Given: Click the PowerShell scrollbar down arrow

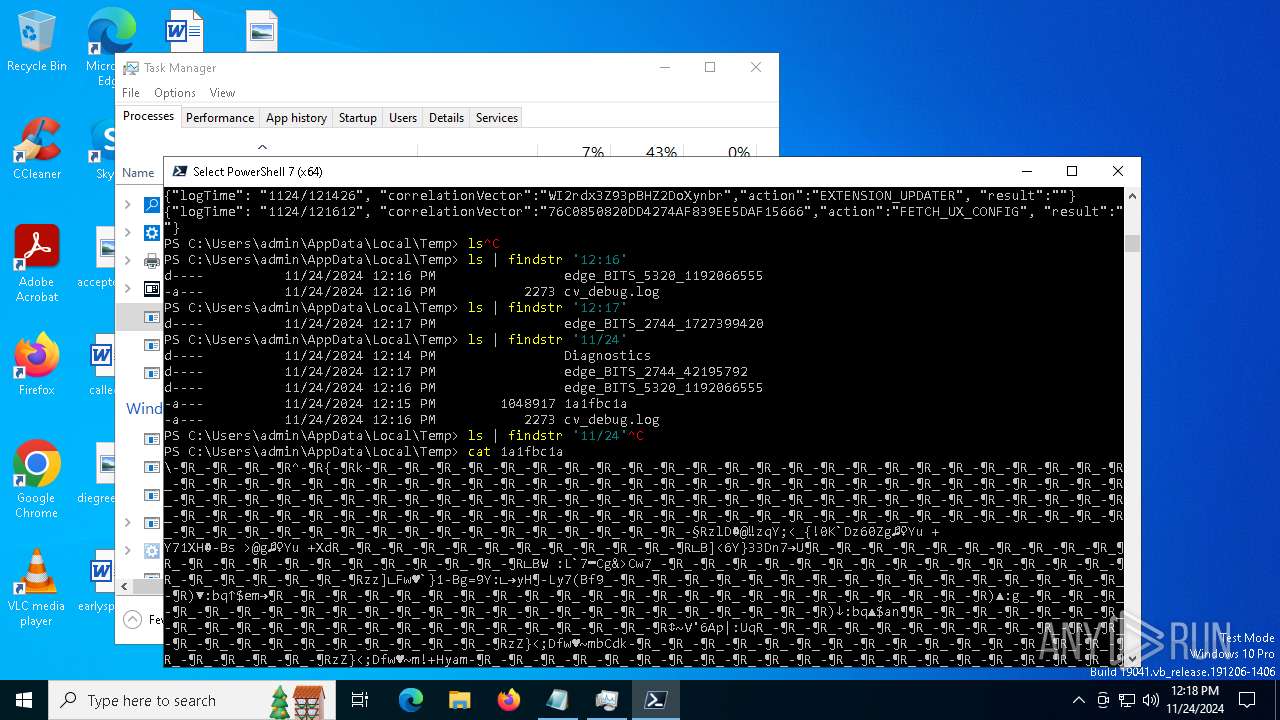Looking at the screenshot, I should point(1132,658).
